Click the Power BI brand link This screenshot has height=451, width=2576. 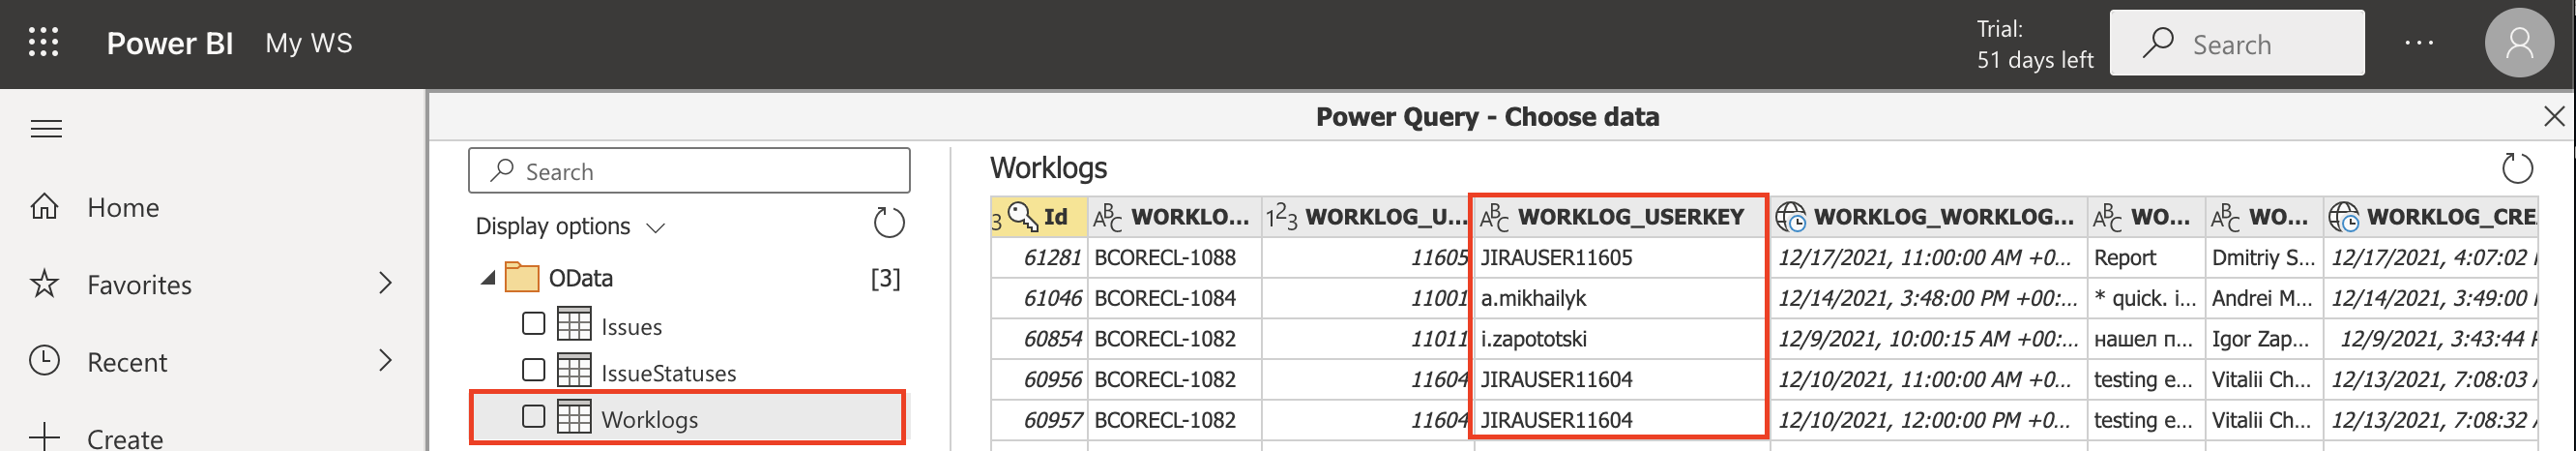pyautogui.click(x=170, y=43)
